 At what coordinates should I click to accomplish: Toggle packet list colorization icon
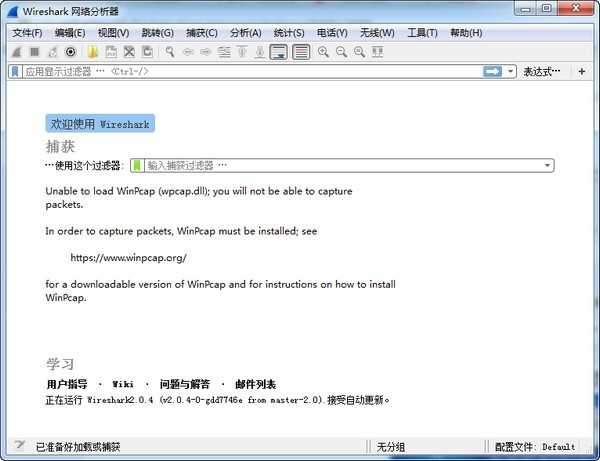(x=301, y=52)
